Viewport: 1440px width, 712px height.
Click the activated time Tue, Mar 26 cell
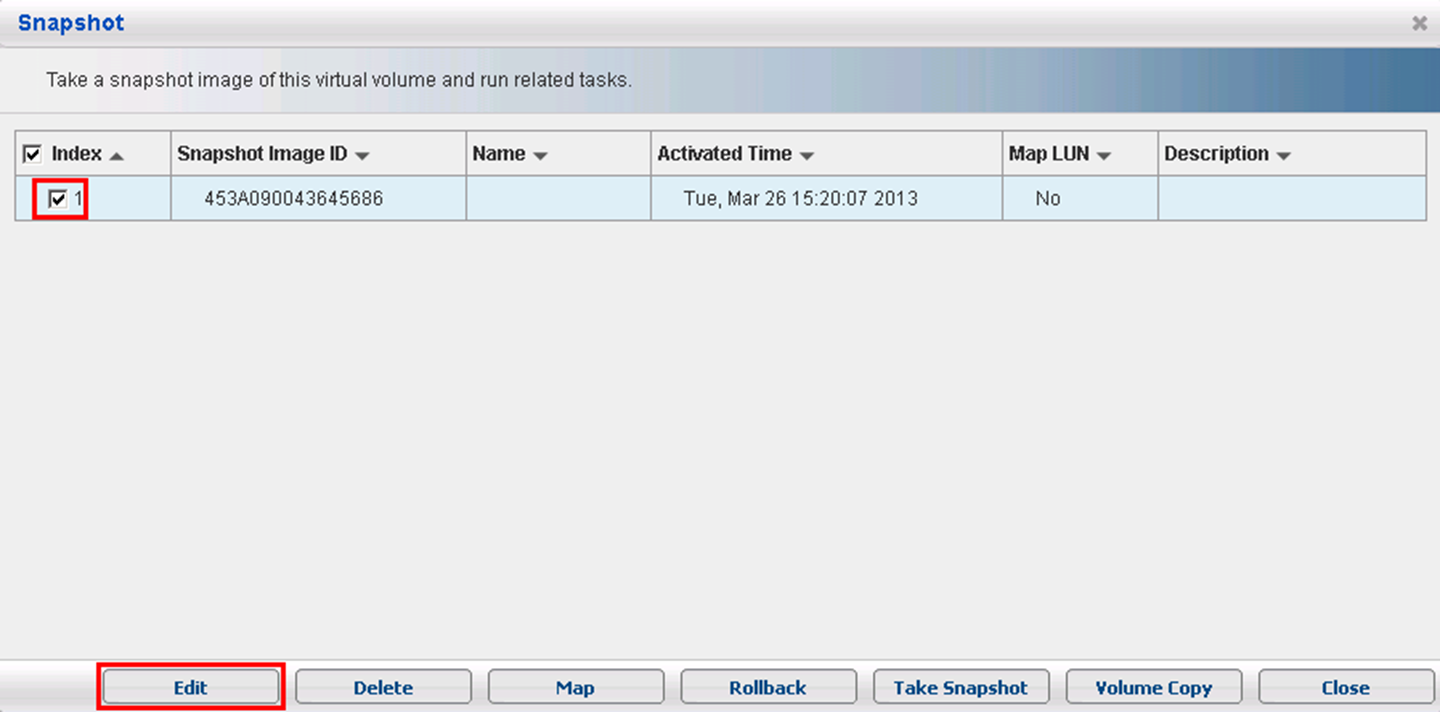coord(800,199)
